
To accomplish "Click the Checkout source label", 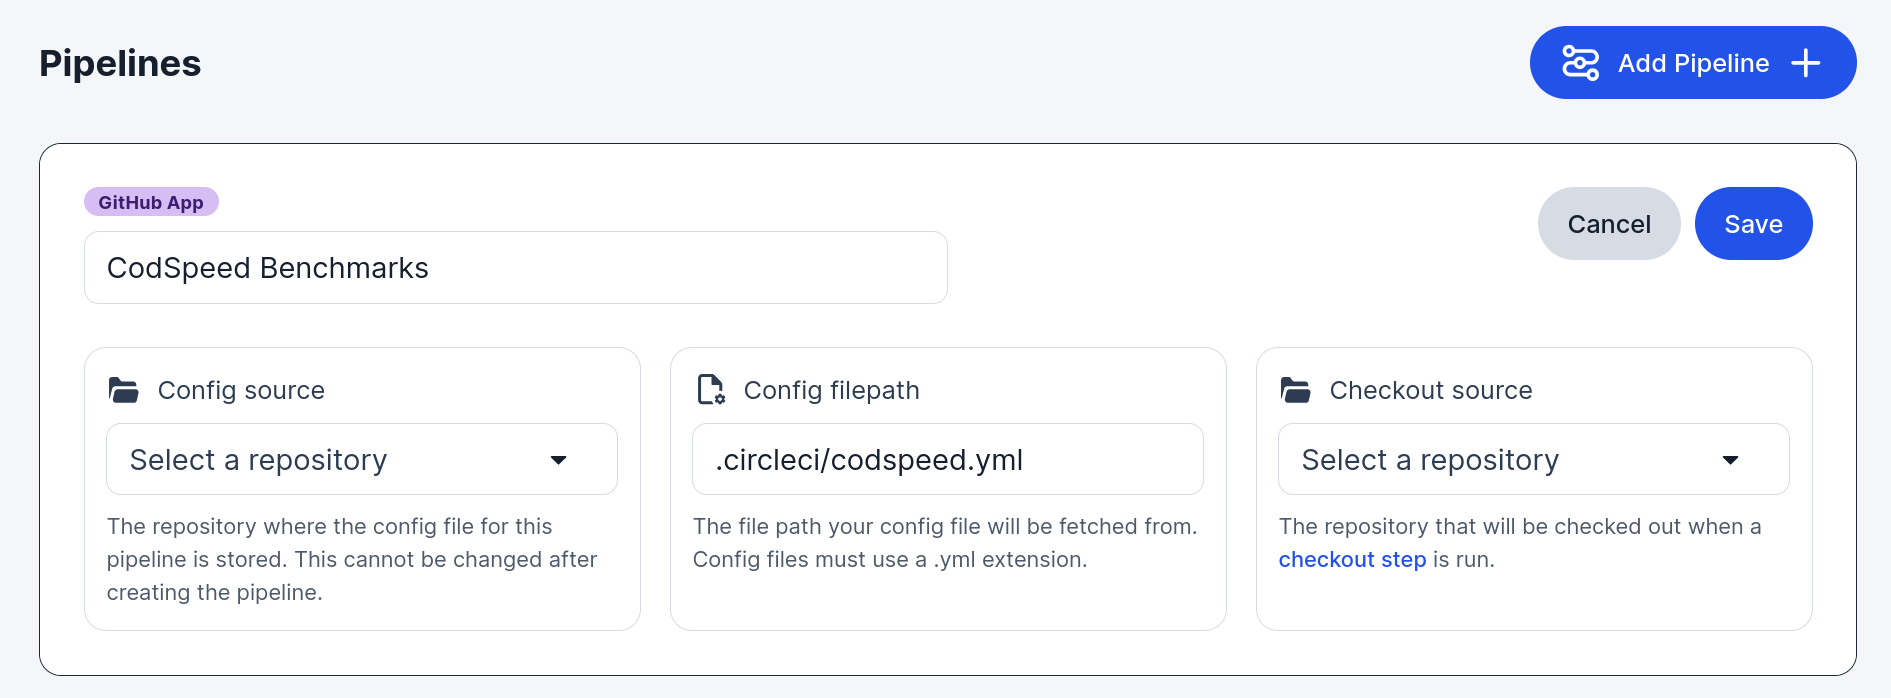I will coord(1430,390).
